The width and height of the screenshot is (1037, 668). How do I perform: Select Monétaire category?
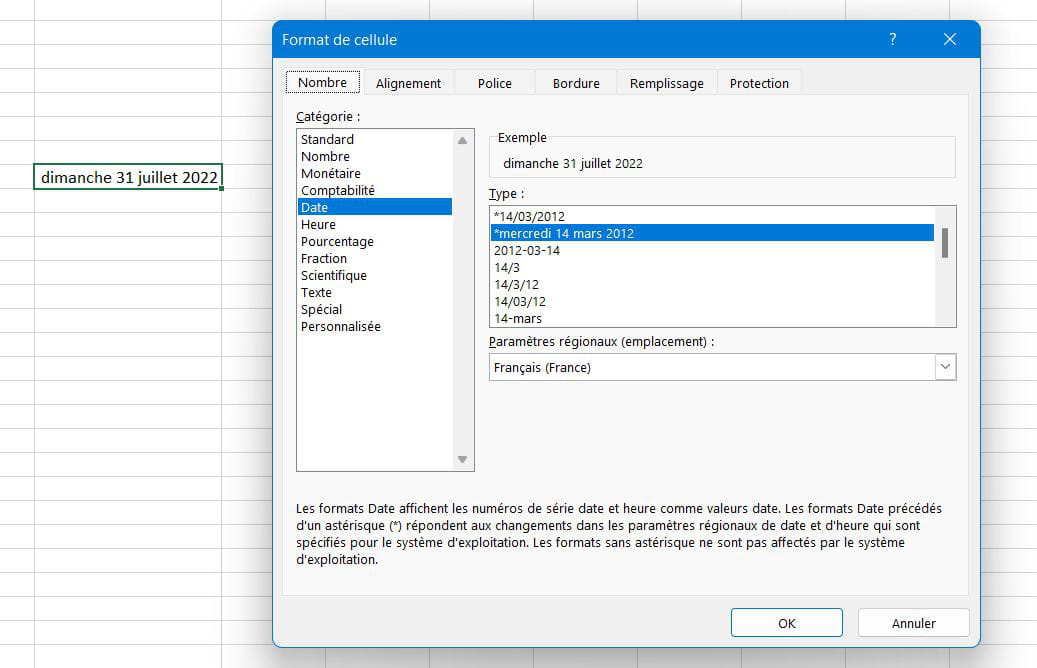point(331,174)
